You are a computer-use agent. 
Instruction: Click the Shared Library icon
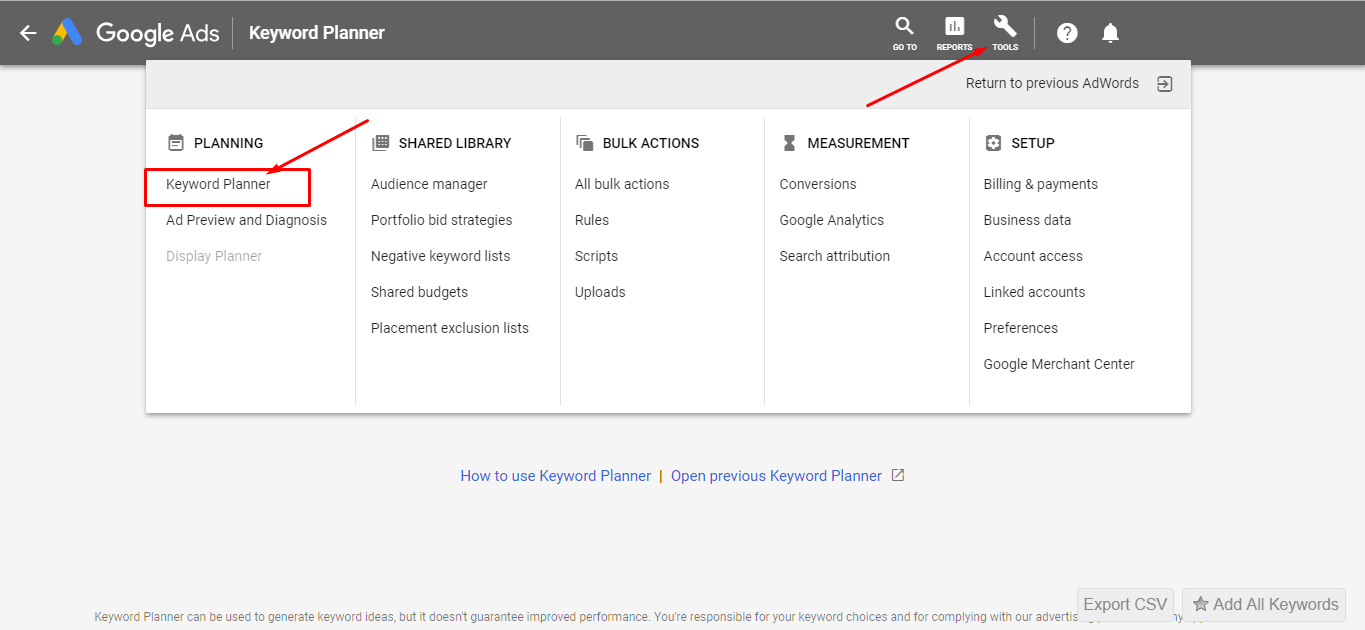click(380, 143)
